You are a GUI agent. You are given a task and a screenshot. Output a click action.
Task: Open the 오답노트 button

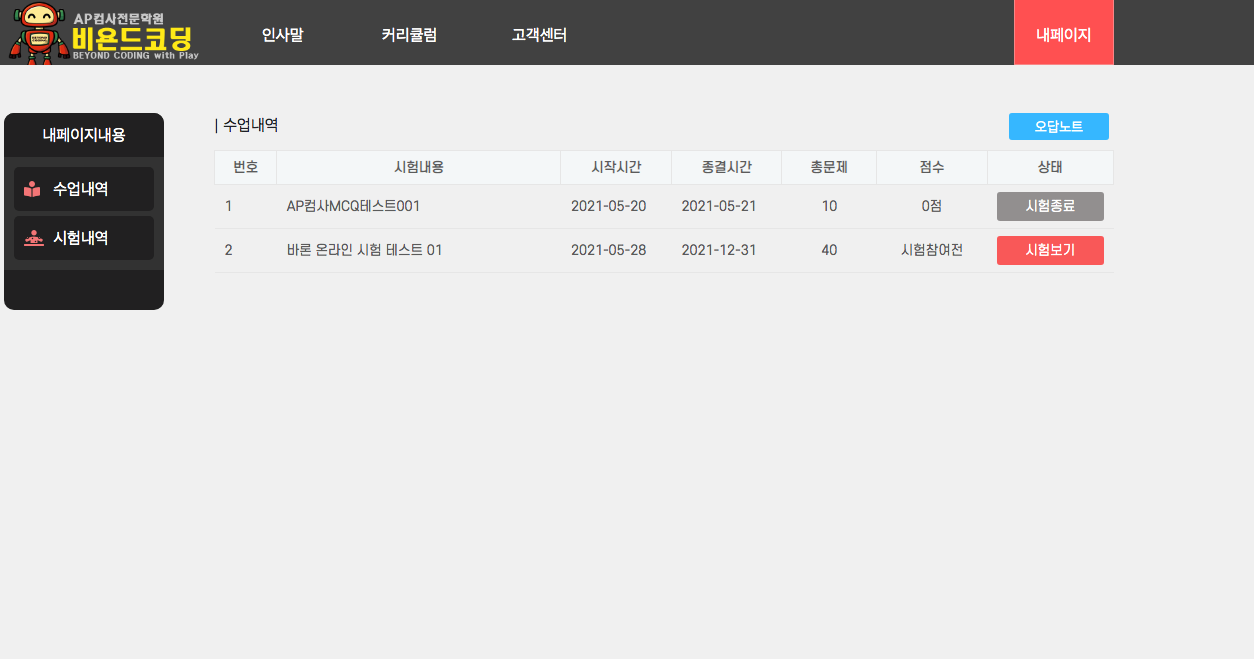[x=1058, y=126]
